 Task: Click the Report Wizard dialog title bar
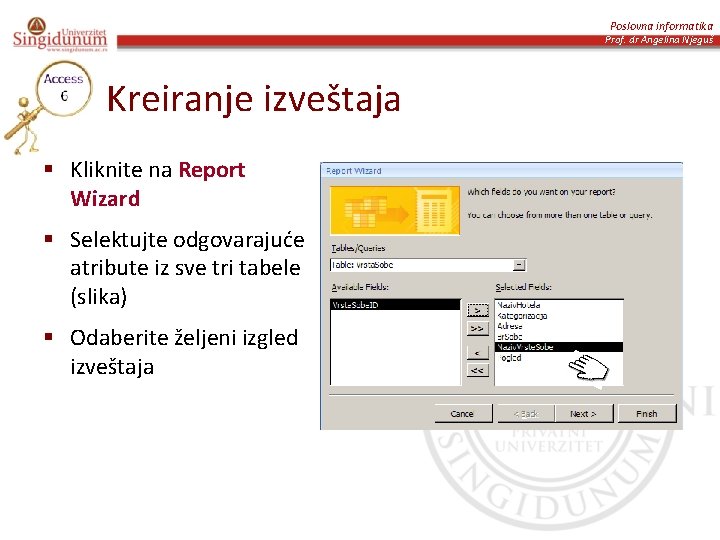pyautogui.click(x=501, y=171)
